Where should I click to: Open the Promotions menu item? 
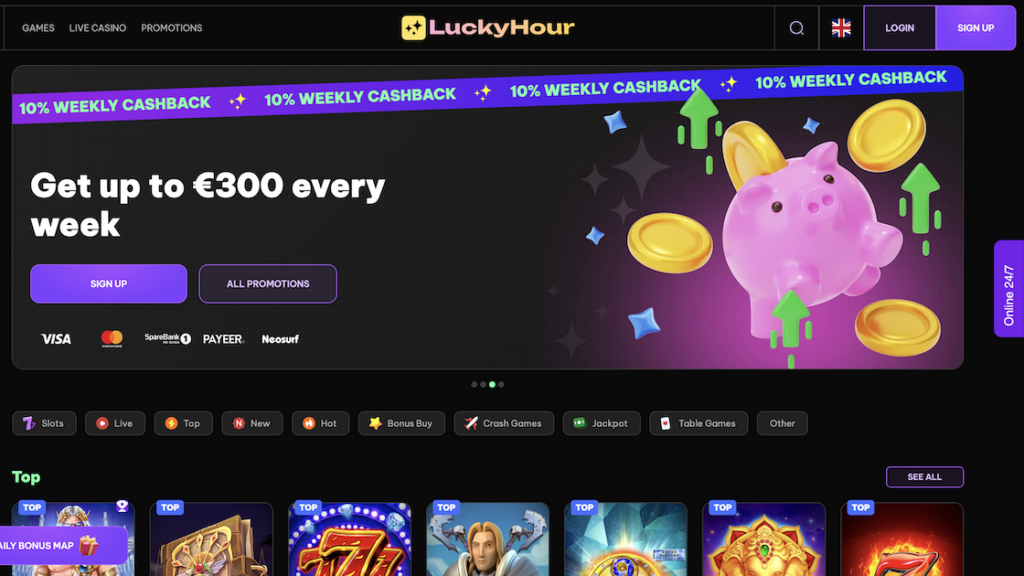[172, 28]
